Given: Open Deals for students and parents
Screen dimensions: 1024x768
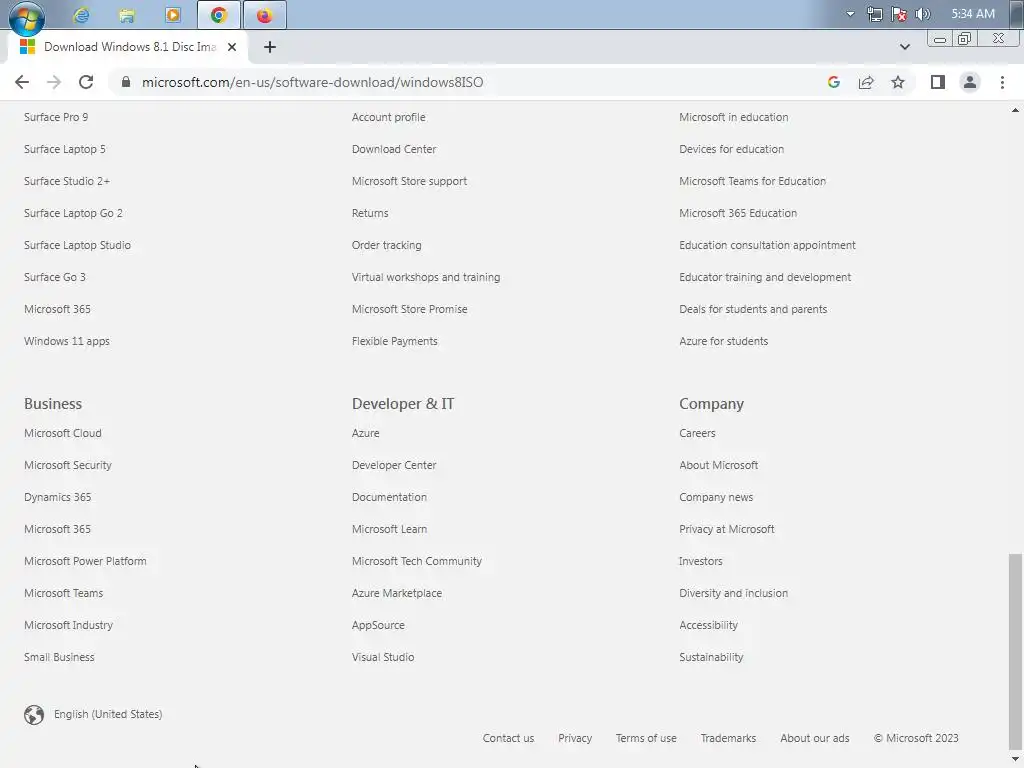Looking at the screenshot, I should 753,310.
